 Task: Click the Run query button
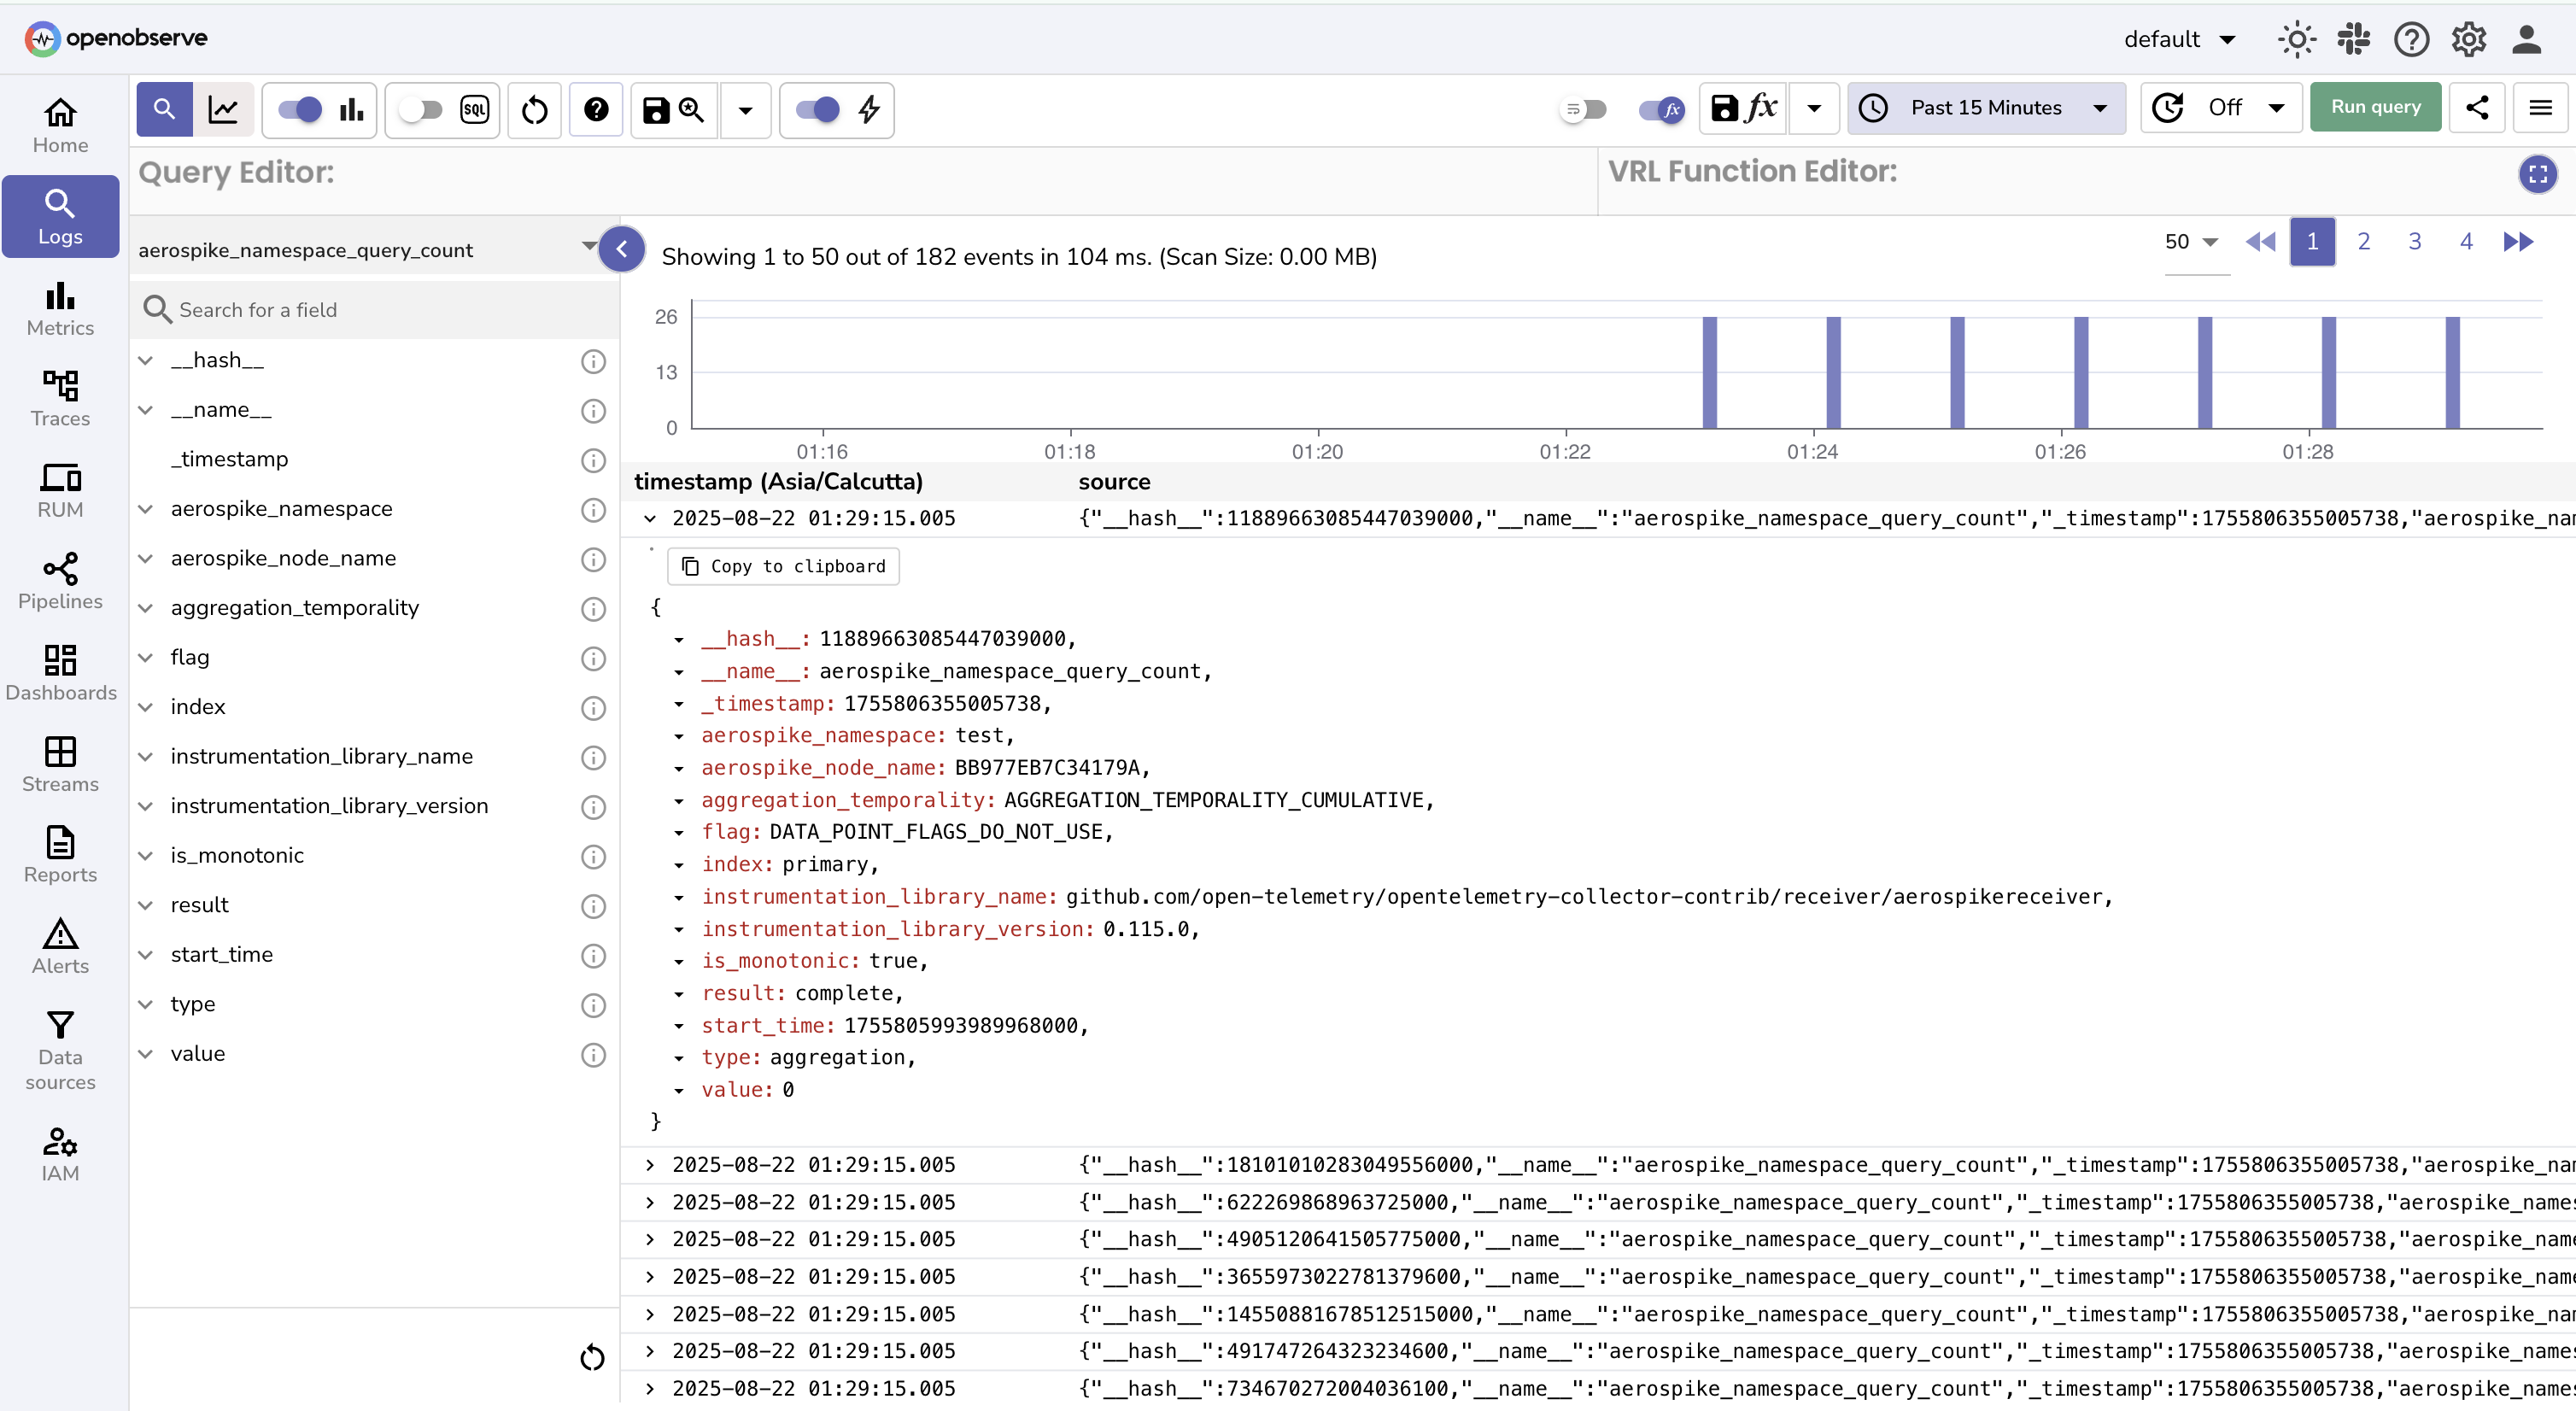[x=2375, y=107]
